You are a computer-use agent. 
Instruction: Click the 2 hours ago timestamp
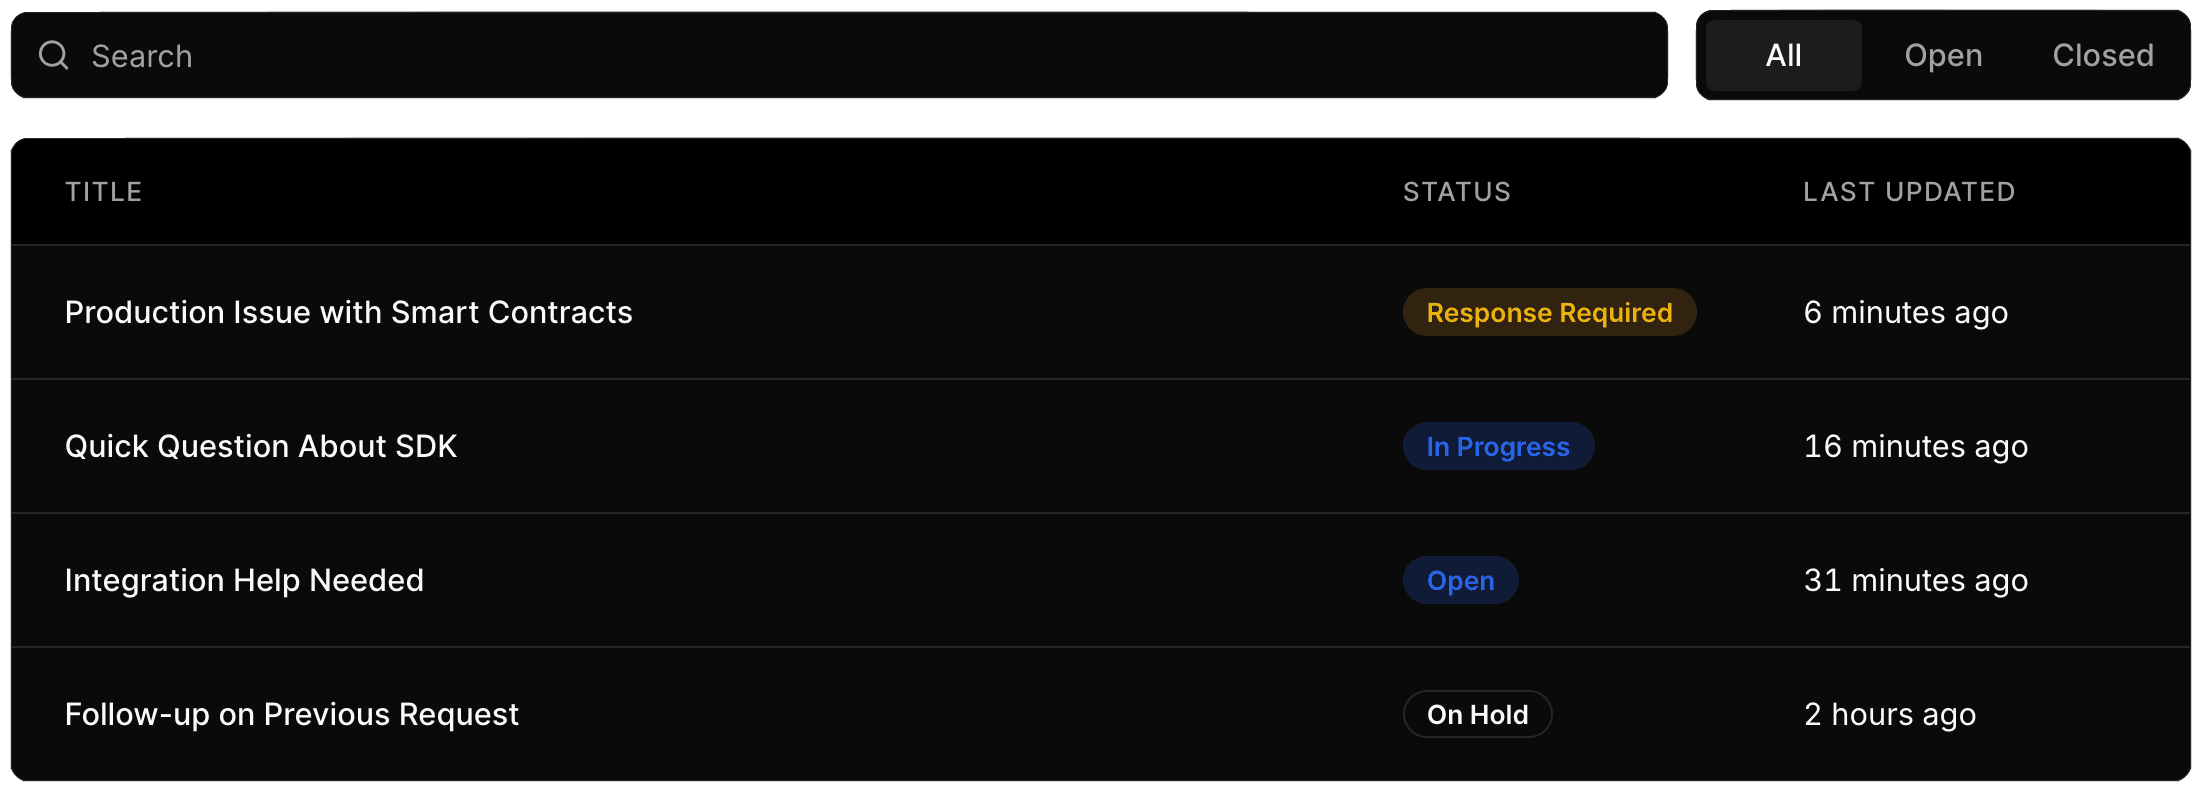[1890, 714]
